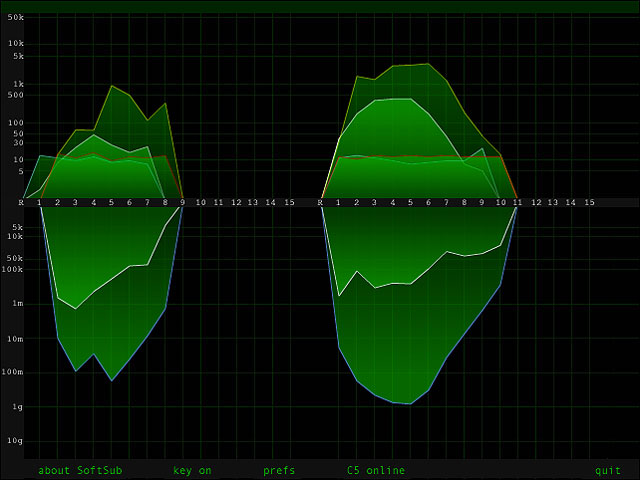Viewport: 640px width, 480px height.
Task: Open the prefs menu
Action: (279, 470)
